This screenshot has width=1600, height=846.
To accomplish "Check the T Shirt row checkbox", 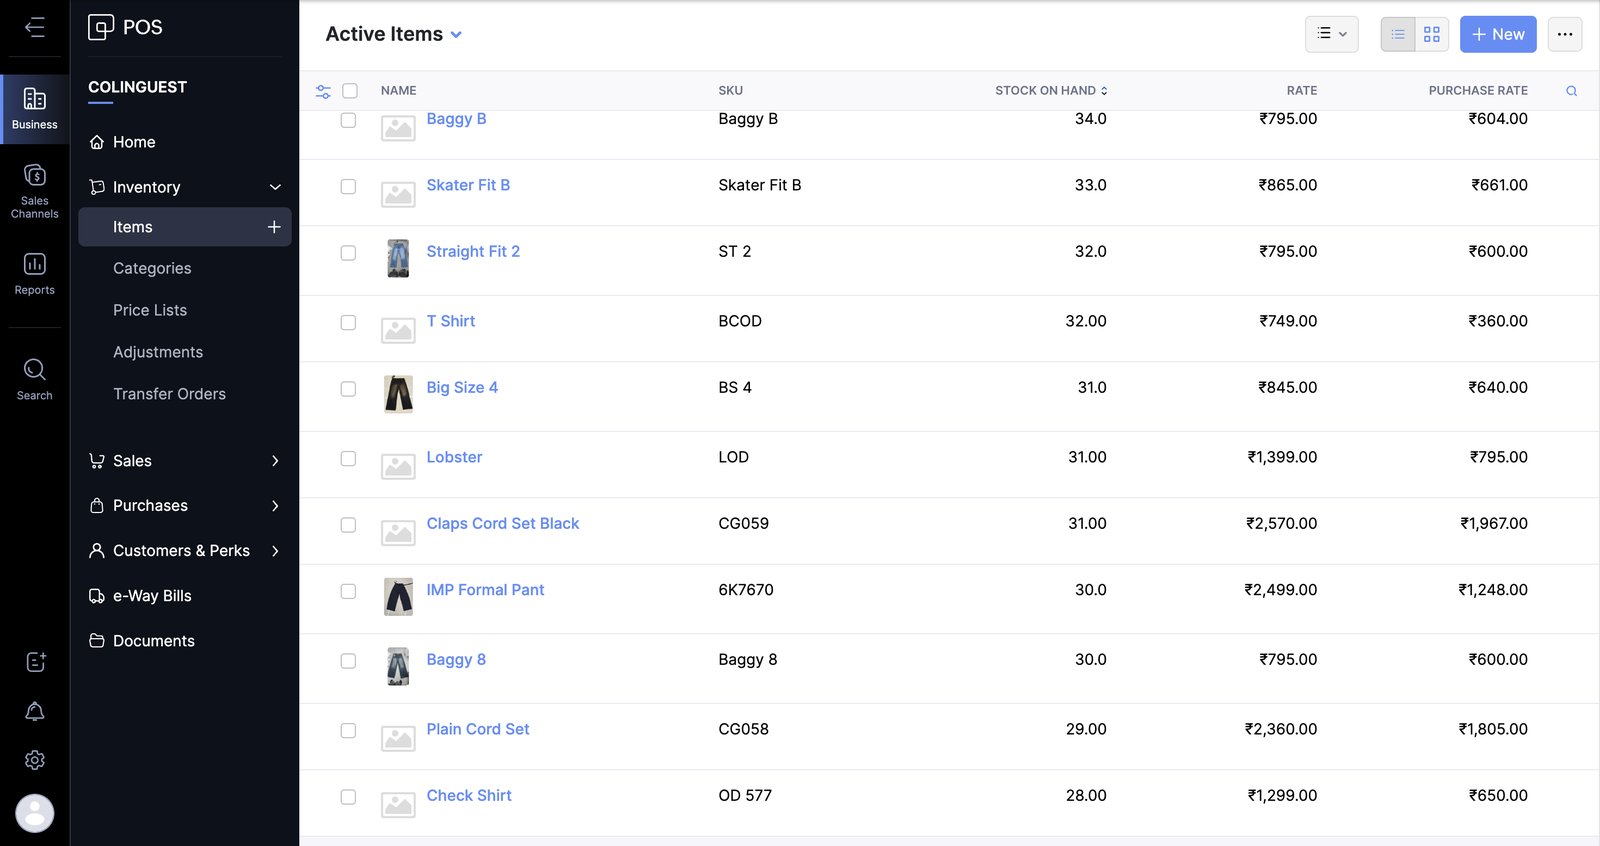I will [x=348, y=323].
